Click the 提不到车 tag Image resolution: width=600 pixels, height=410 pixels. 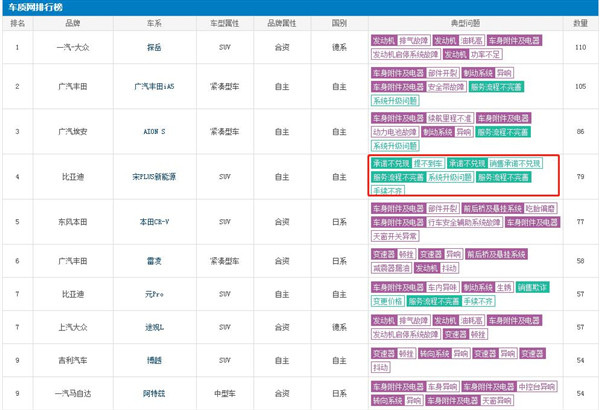(x=428, y=164)
